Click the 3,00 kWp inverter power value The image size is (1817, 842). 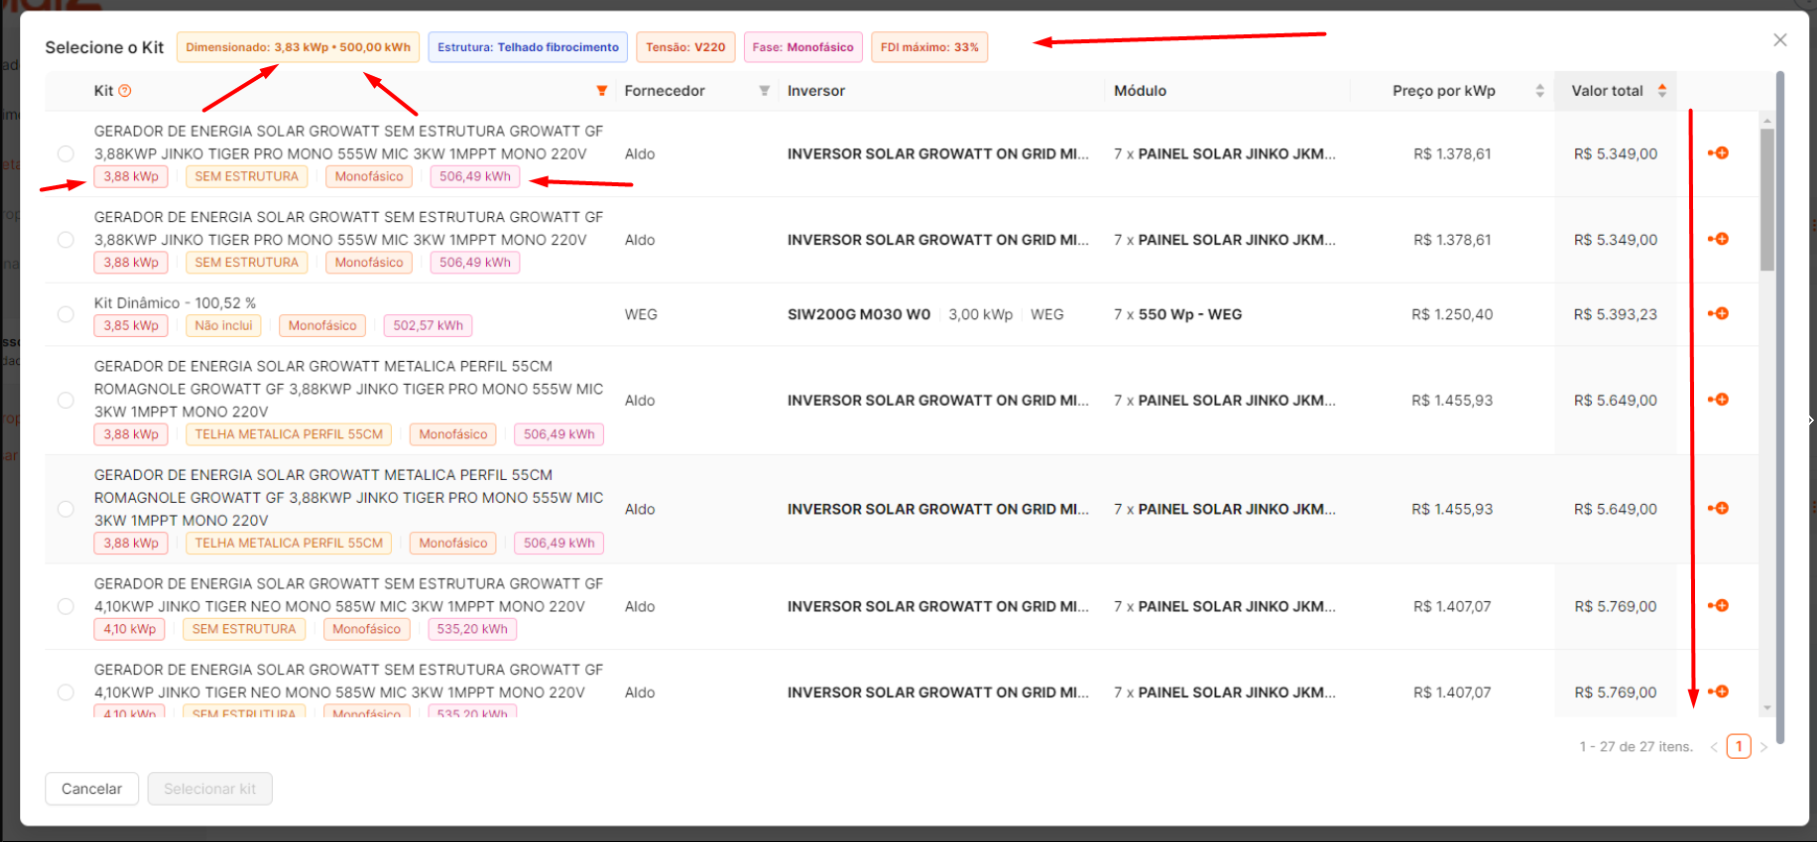(x=981, y=314)
